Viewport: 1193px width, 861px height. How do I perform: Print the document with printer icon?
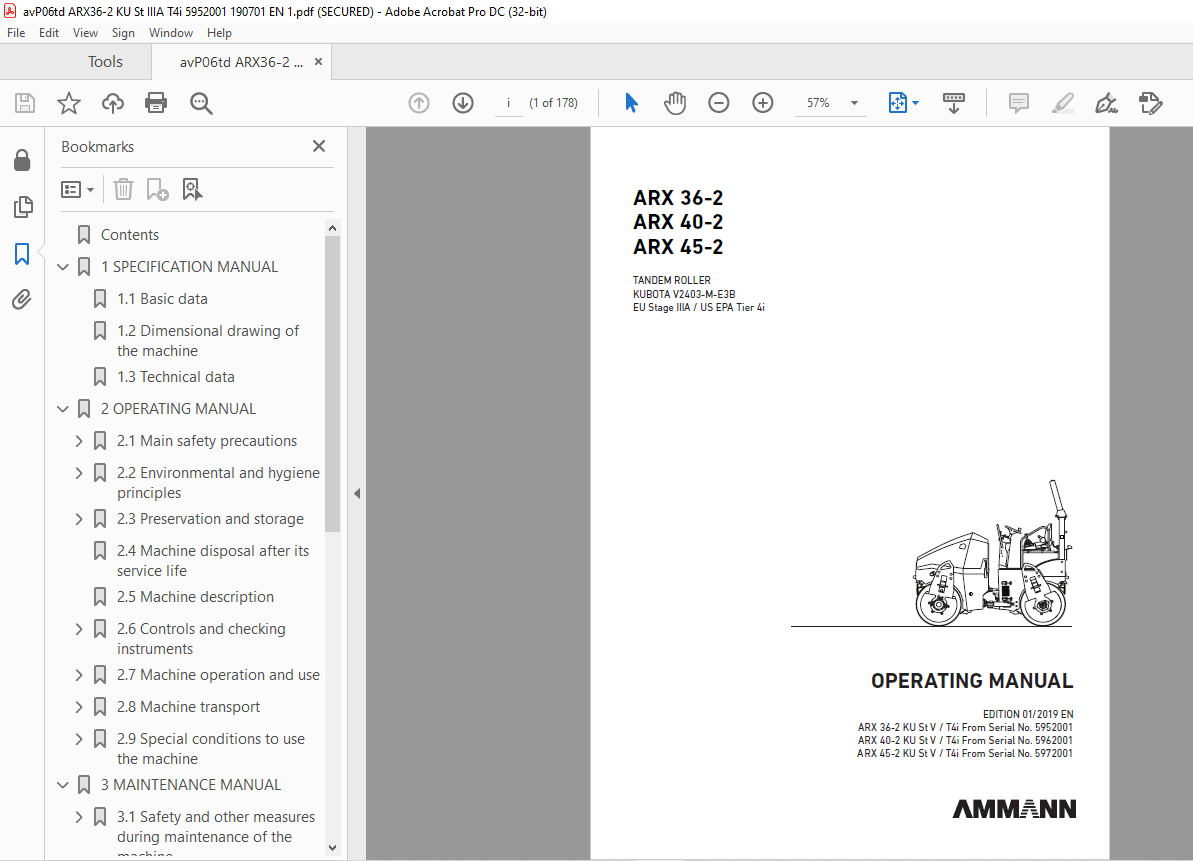(156, 103)
